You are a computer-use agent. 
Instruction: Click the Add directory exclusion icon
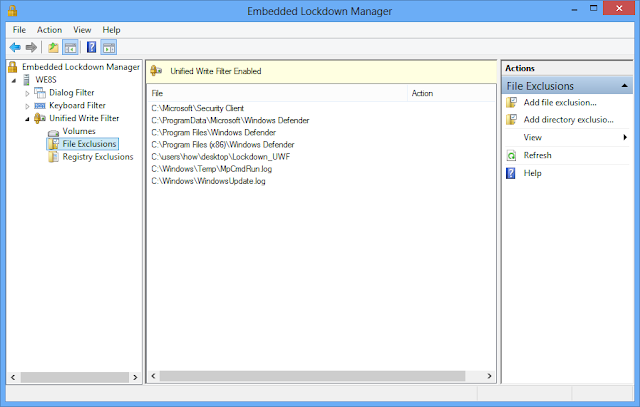[x=511, y=120]
